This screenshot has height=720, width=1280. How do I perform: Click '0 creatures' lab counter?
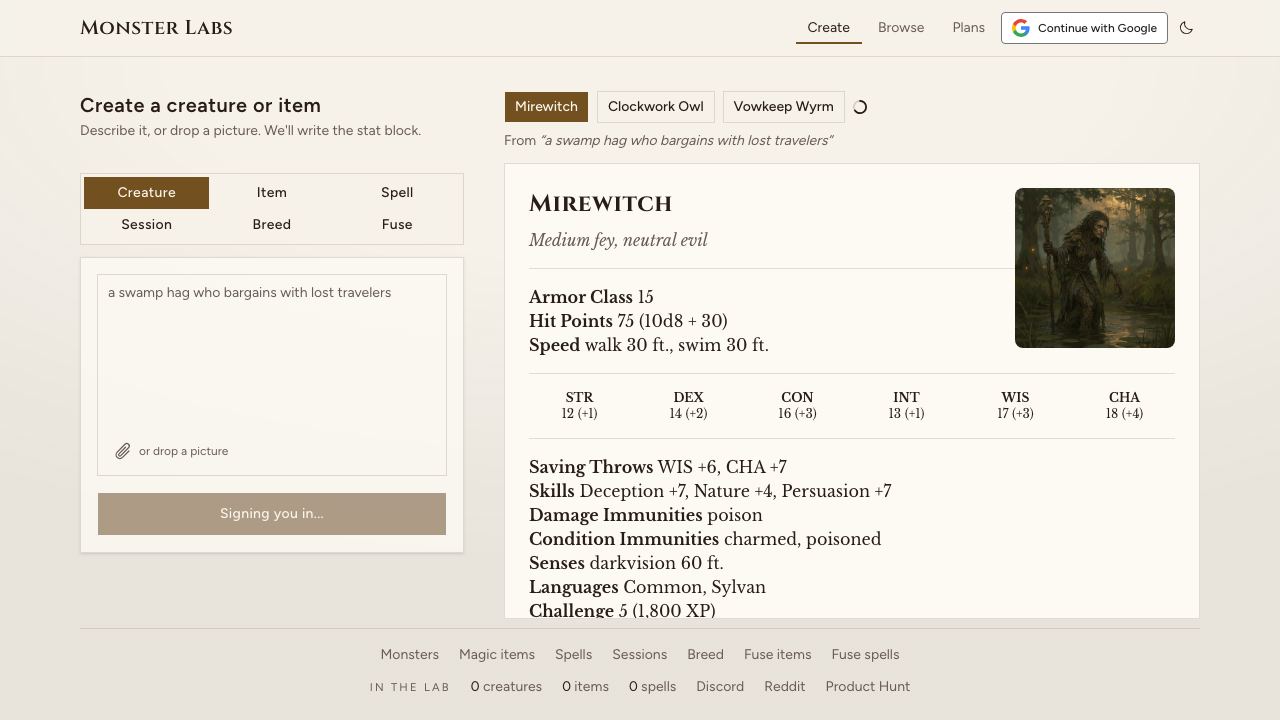pos(506,687)
